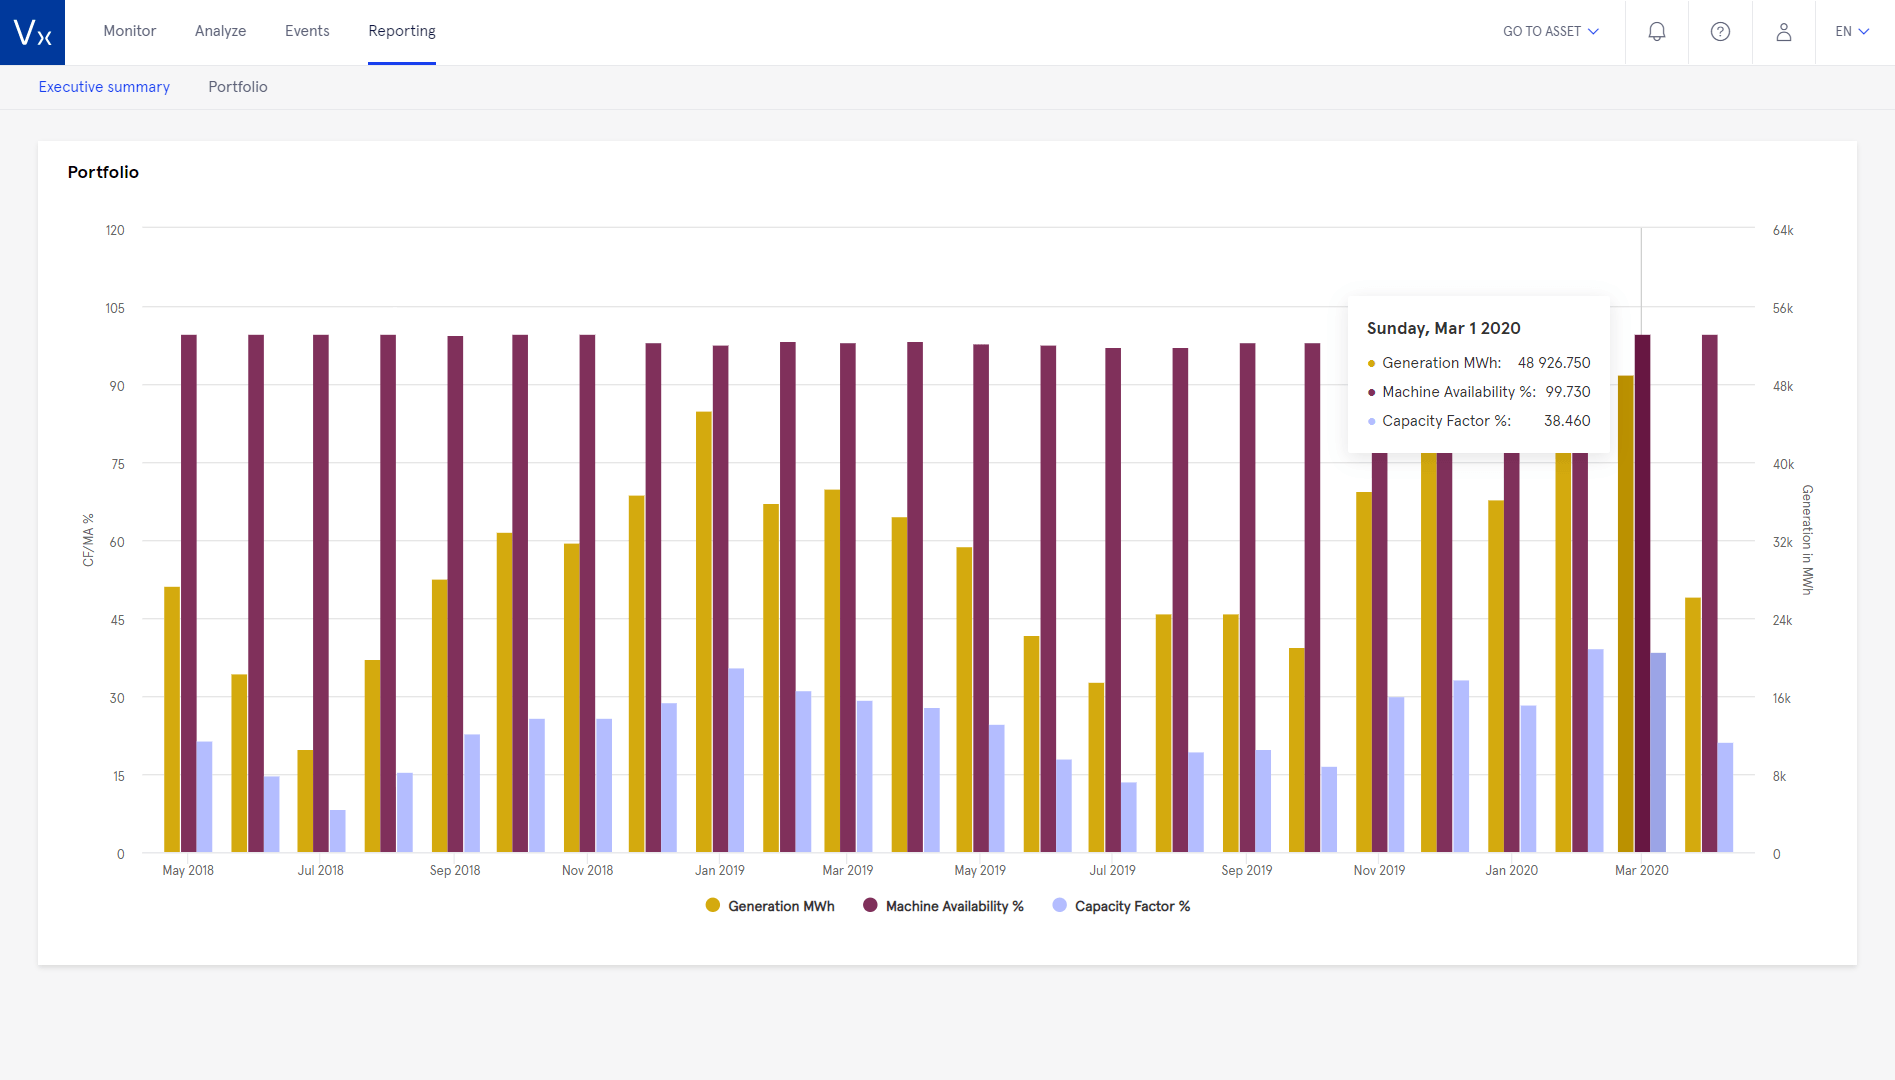The width and height of the screenshot is (1895, 1080).
Task: Click the 'Sep 2019' x-axis label
Action: coord(1246,870)
